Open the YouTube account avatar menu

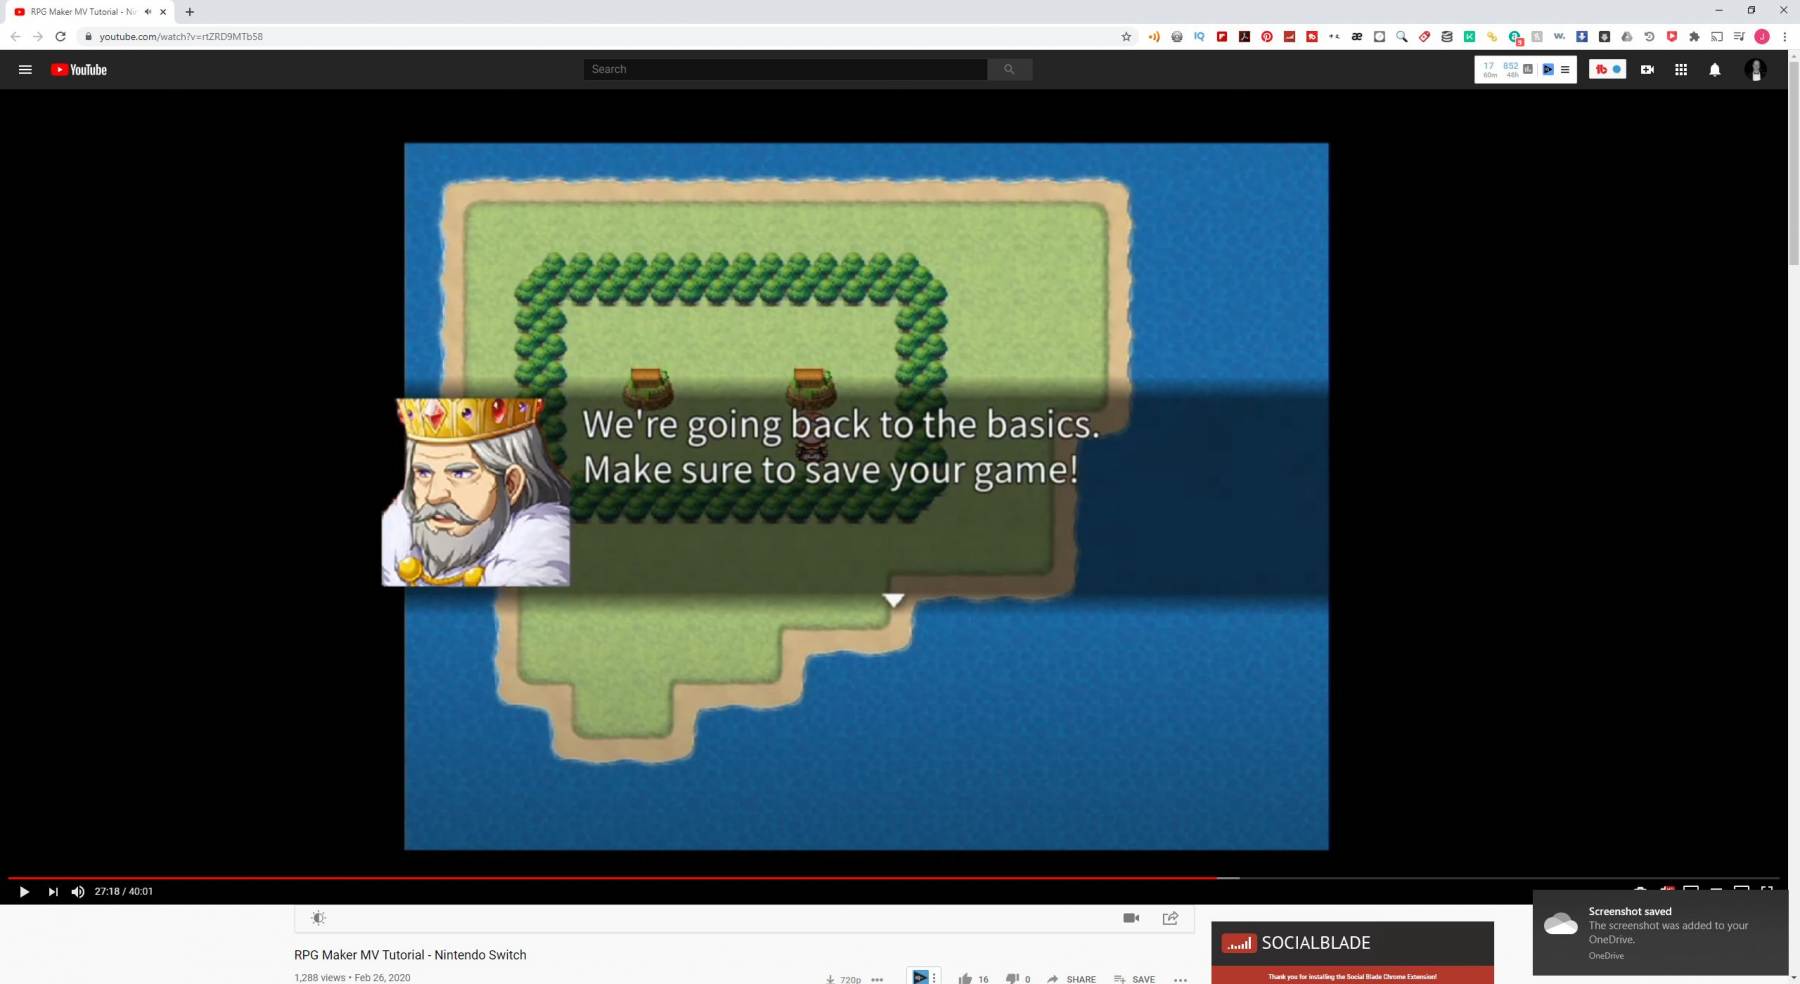pyautogui.click(x=1755, y=69)
